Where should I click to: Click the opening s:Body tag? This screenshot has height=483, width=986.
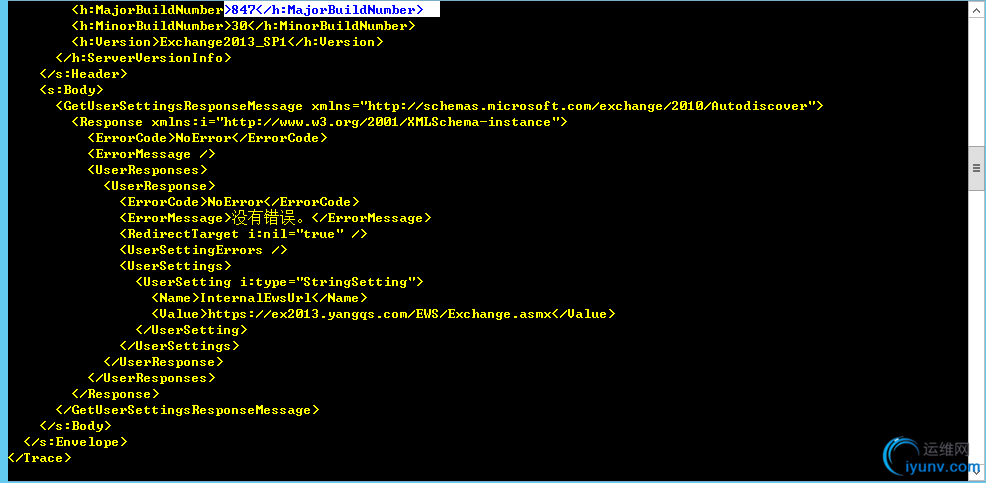71,90
